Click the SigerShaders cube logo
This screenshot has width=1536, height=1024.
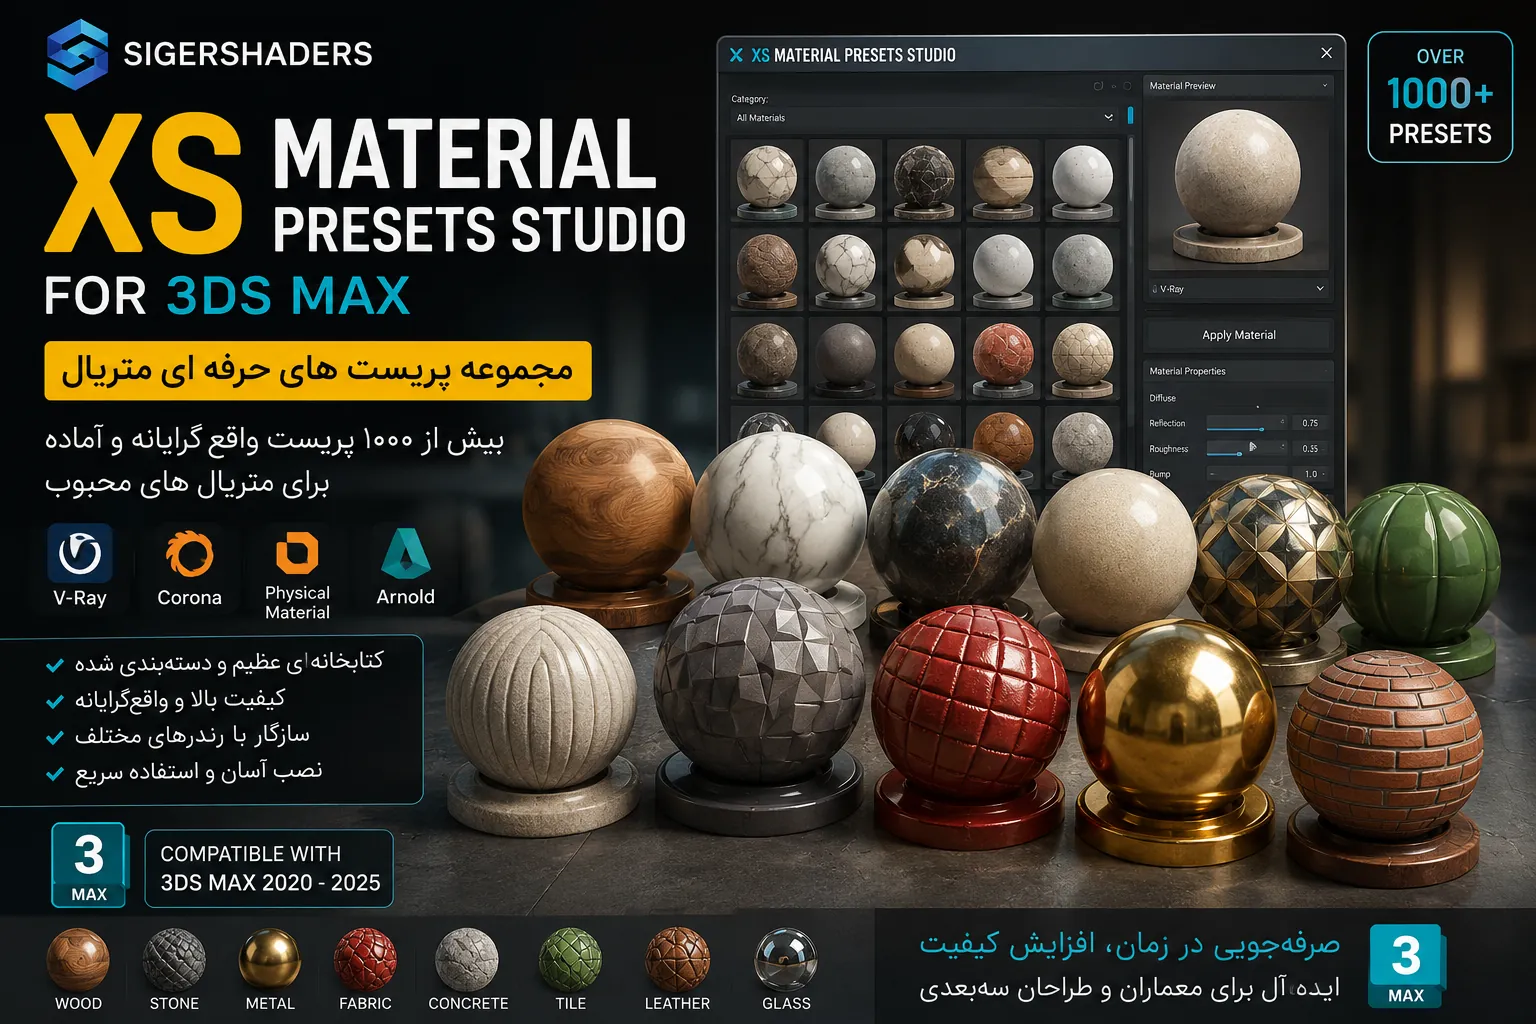pyautogui.click(x=77, y=54)
